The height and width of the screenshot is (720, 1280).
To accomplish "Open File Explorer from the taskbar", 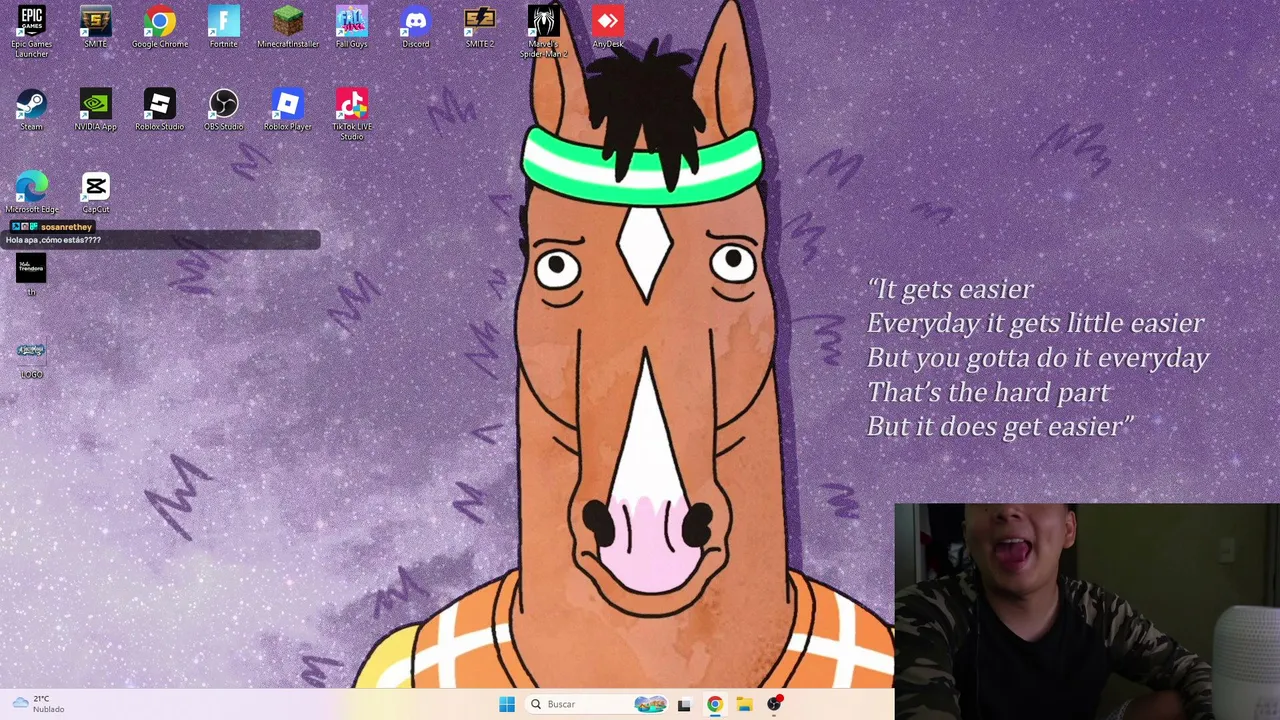I will pos(744,704).
